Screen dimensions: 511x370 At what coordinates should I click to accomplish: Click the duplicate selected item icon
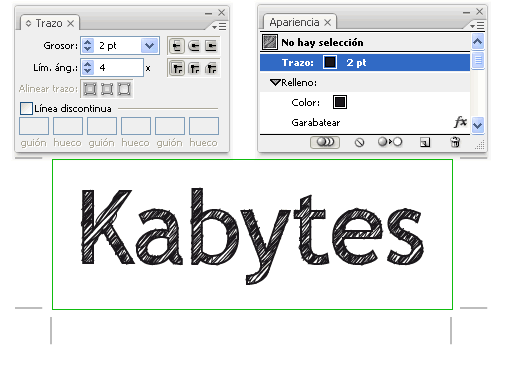click(425, 143)
